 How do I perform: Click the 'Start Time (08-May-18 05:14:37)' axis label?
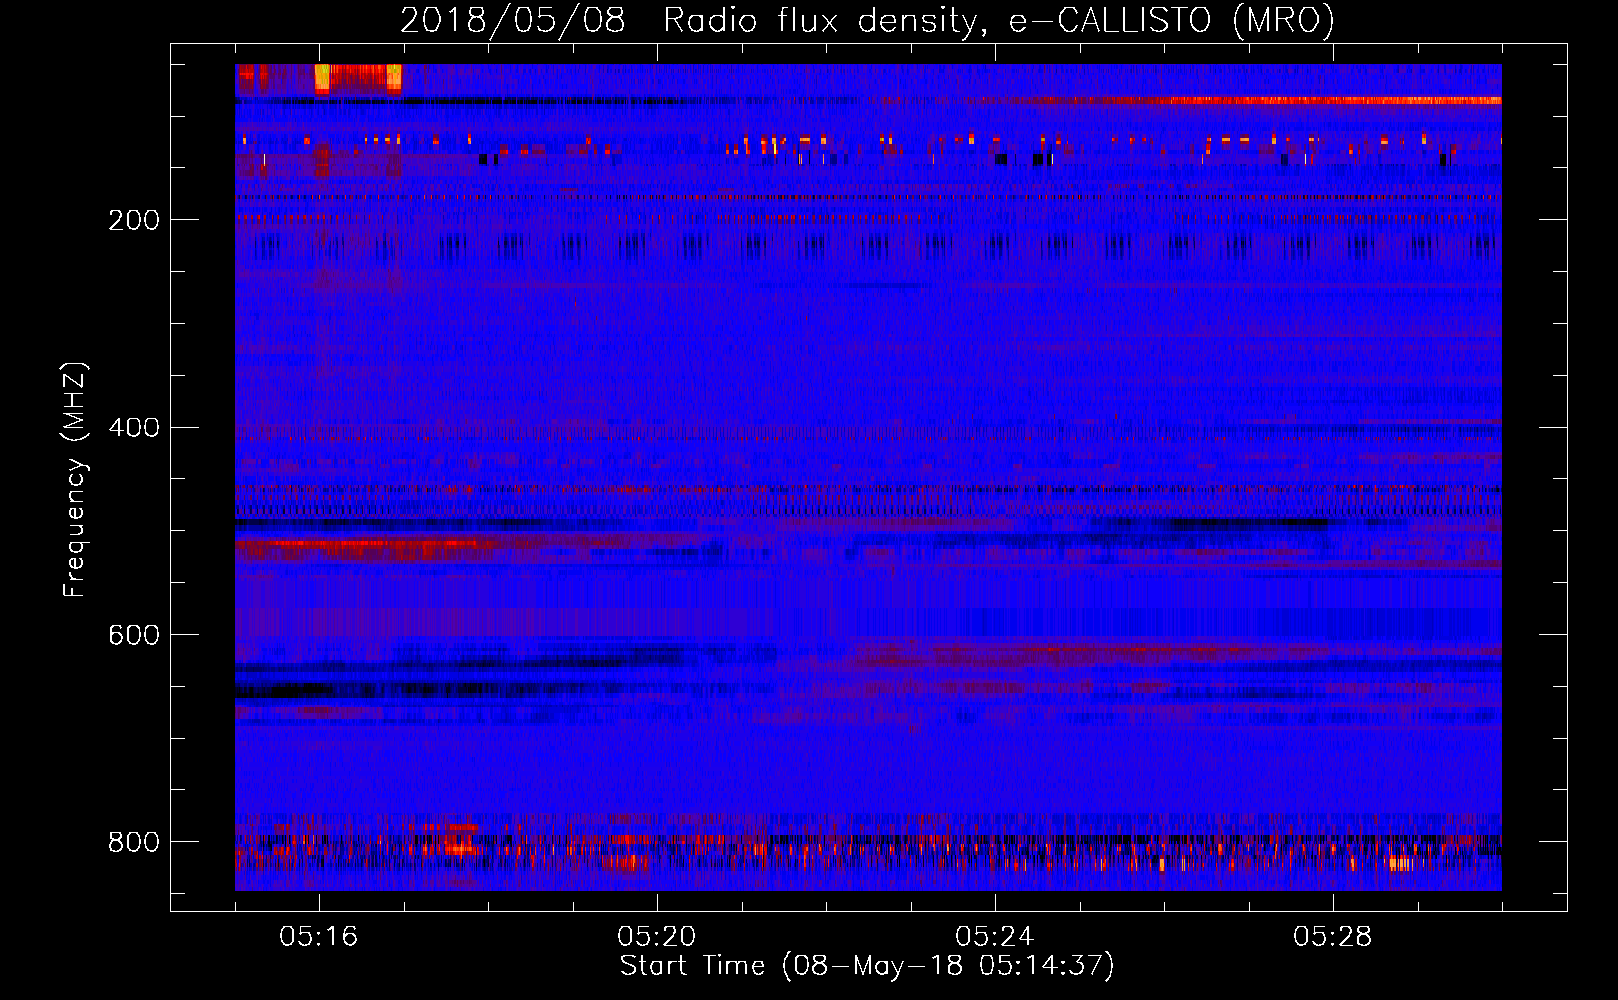(867, 966)
